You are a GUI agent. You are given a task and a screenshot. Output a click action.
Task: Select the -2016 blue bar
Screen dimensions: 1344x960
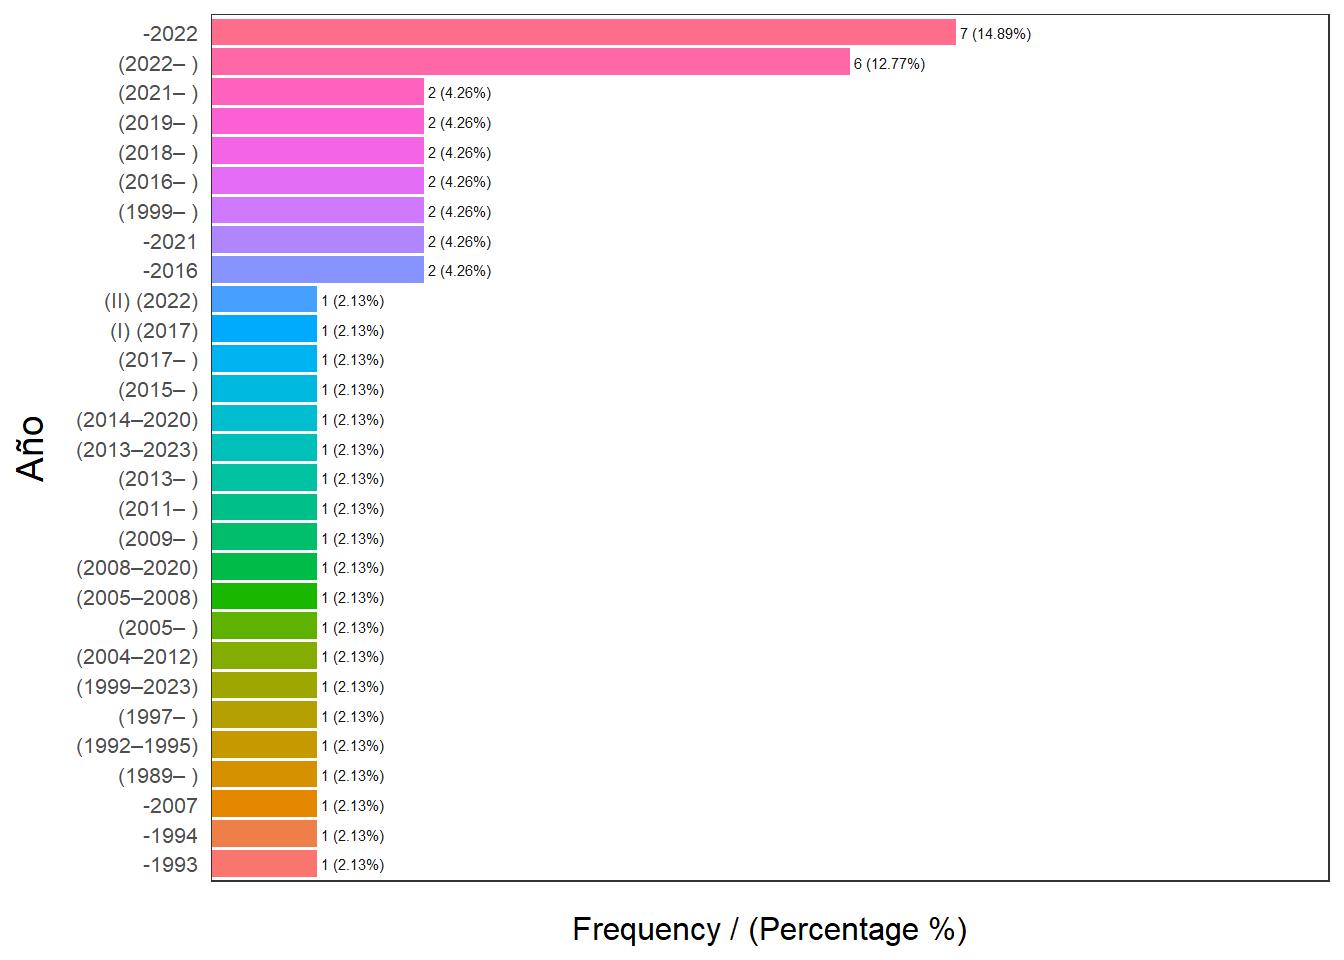tap(317, 271)
